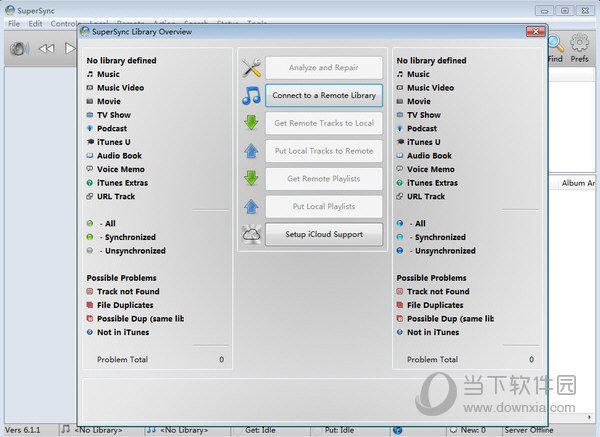The image size is (600, 437).
Task: Click the Music icon in left library panel
Action: (90, 74)
